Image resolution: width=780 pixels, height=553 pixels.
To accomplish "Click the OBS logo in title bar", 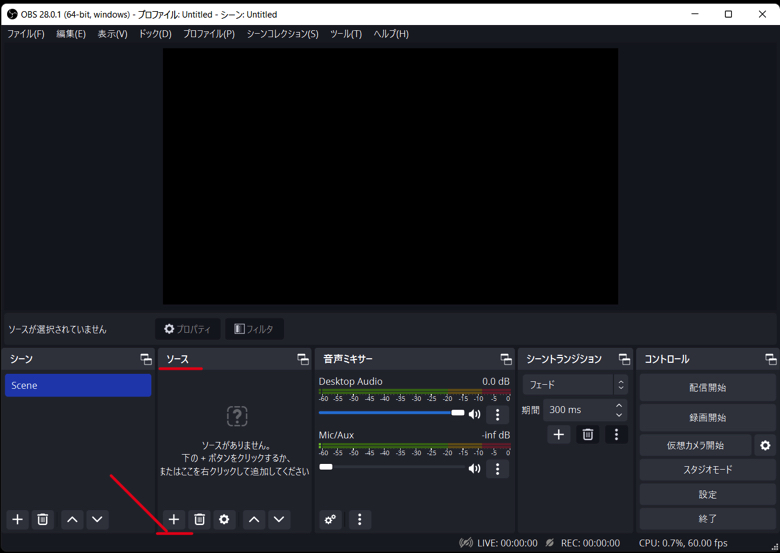I will point(12,14).
